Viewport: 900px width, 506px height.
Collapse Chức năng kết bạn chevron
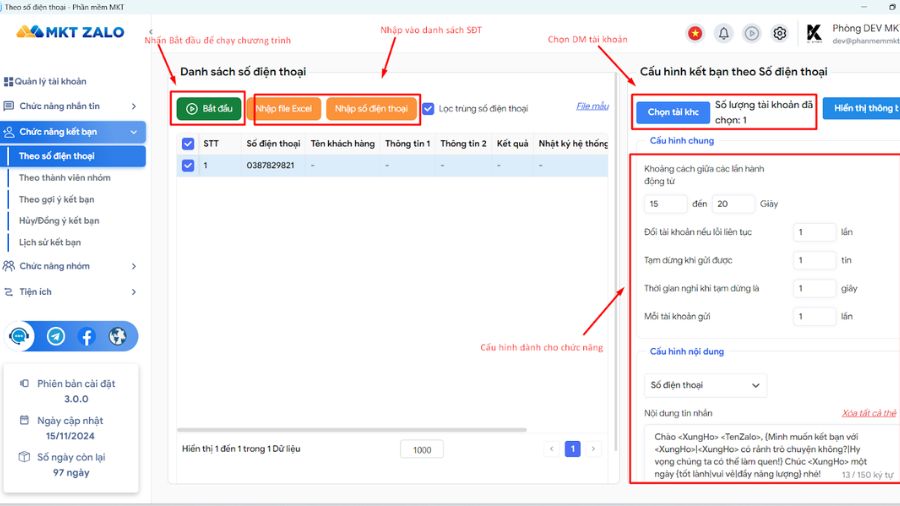pos(134,132)
